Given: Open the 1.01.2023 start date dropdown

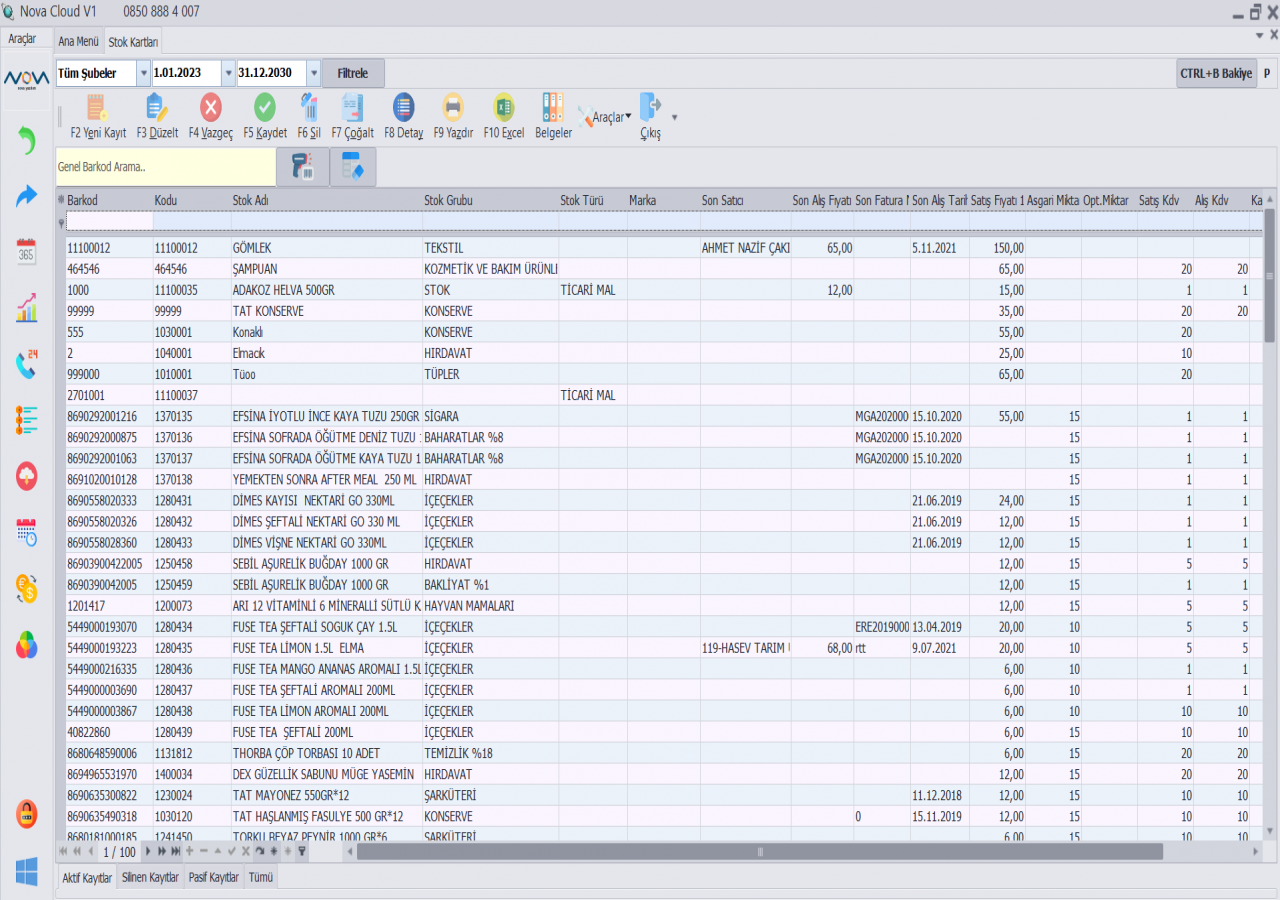Looking at the screenshot, I should (228, 73).
